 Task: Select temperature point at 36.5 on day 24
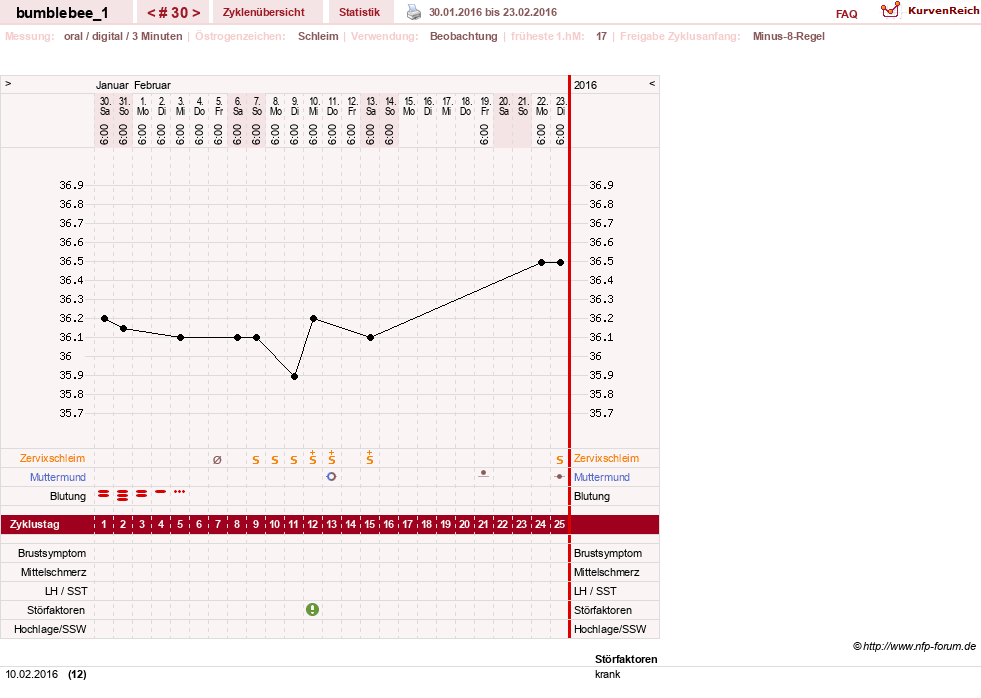click(x=541, y=263)
